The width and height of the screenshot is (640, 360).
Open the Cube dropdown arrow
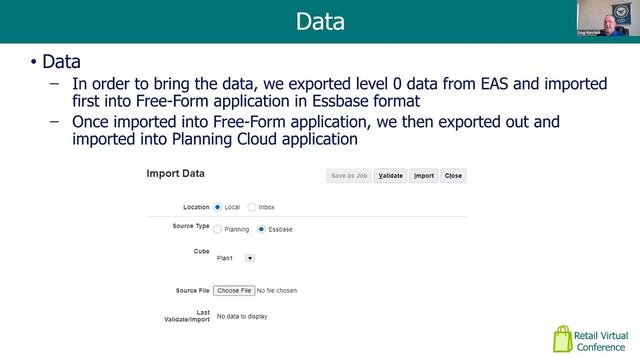(250, 258)
